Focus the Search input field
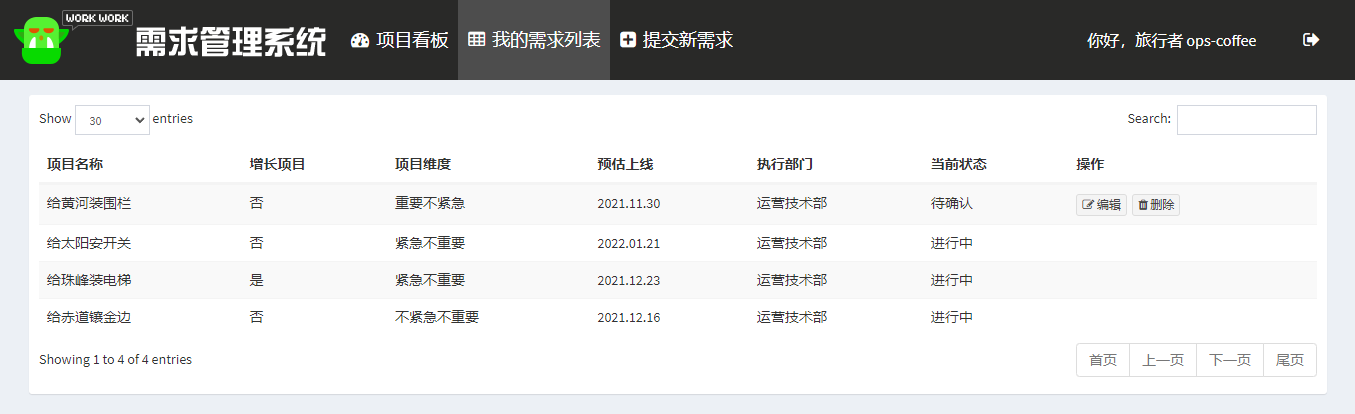This screenshot has width=1355, height=414. coord(1246,120)
